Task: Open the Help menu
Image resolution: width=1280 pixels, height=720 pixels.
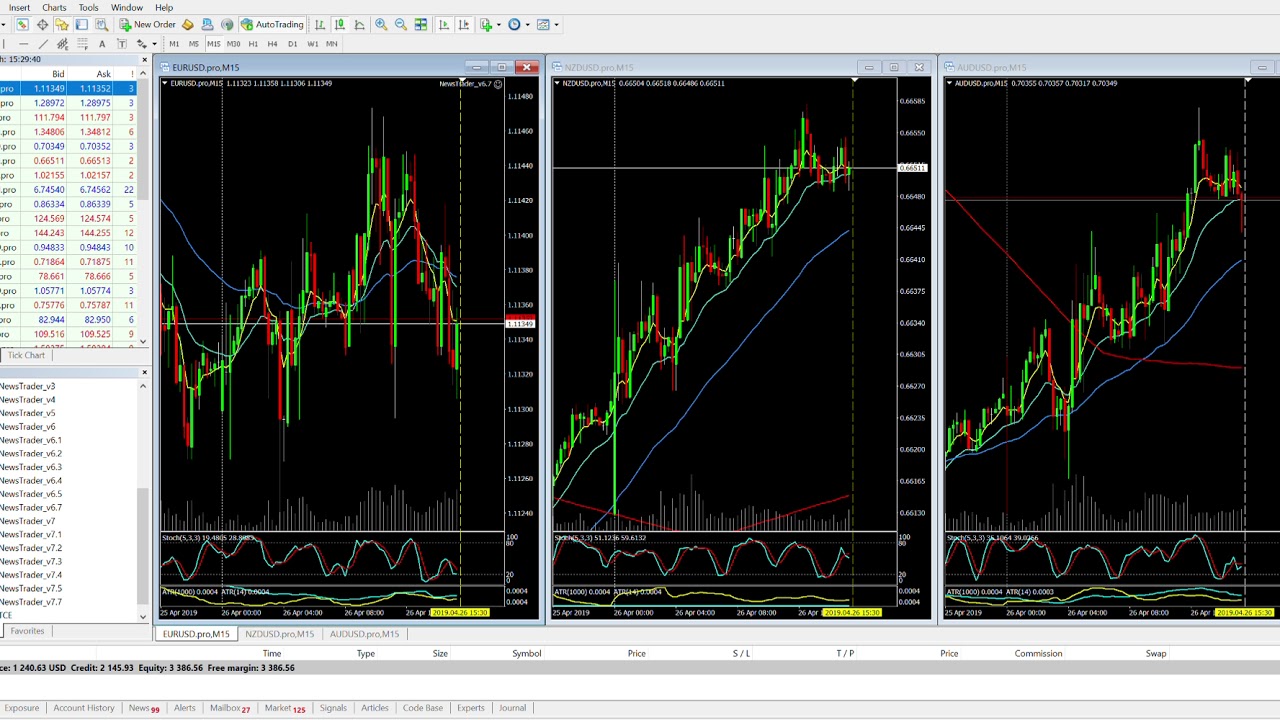Action: click(164, 7)
